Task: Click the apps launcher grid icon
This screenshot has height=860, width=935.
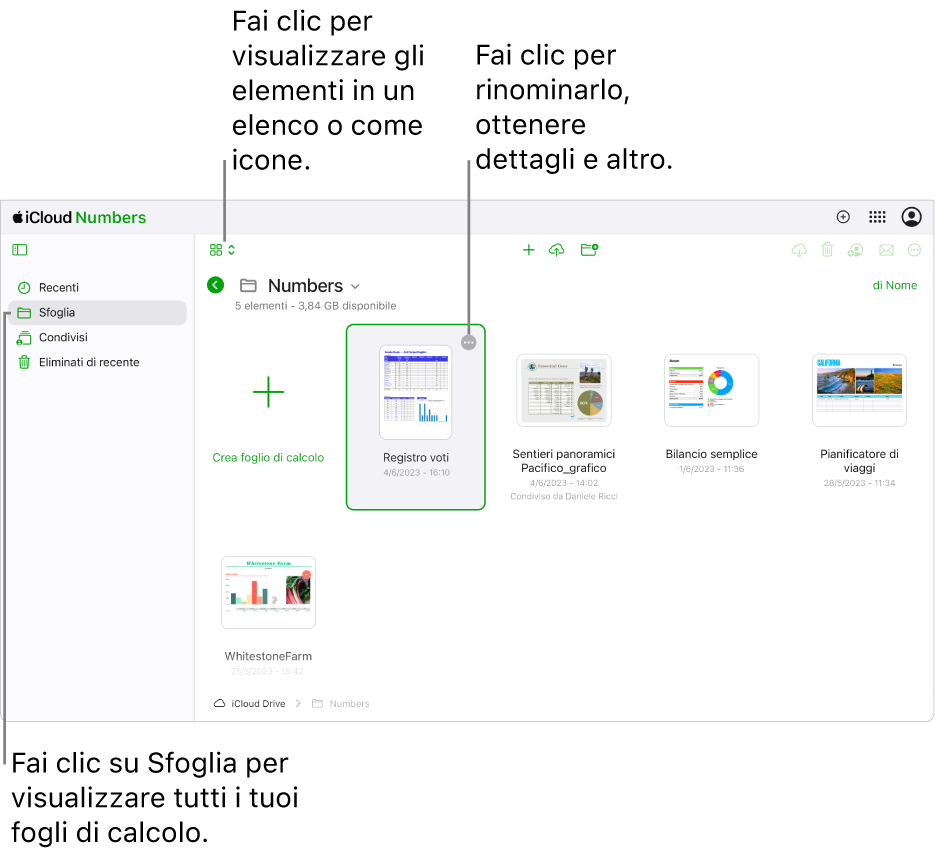Action: click(878, 217)
